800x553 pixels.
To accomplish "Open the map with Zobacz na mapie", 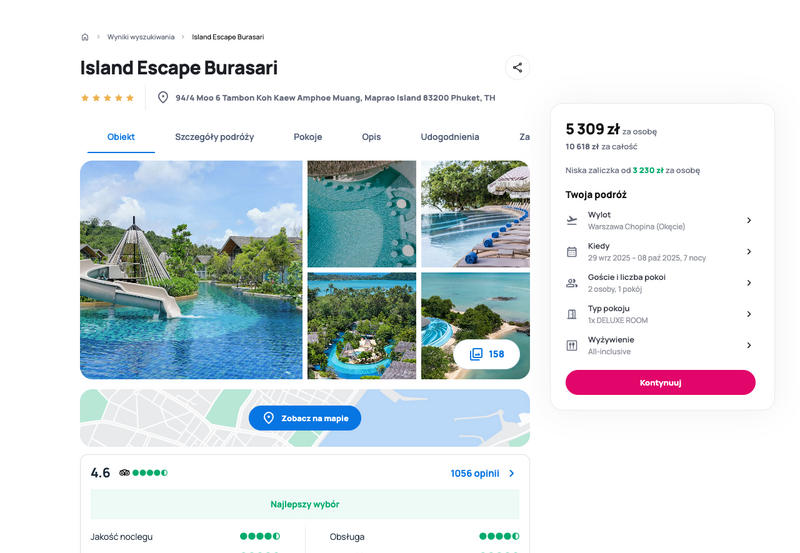I will click(x=305, y=418).
